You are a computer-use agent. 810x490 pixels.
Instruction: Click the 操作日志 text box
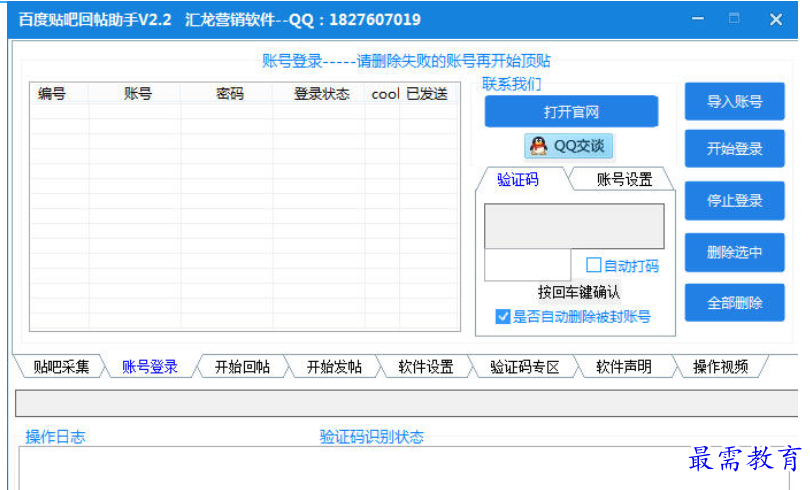click(404, 468)
